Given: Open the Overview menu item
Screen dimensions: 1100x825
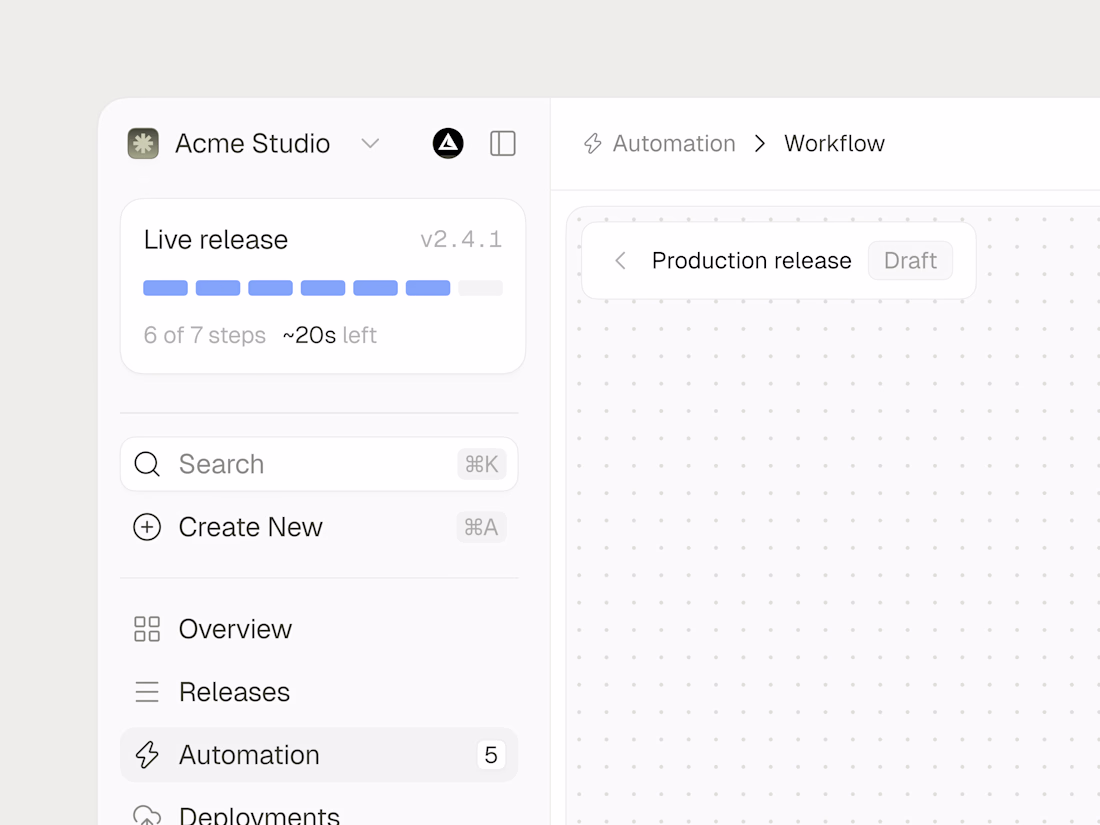Looking at the screenshot, I should pos(319,629).
